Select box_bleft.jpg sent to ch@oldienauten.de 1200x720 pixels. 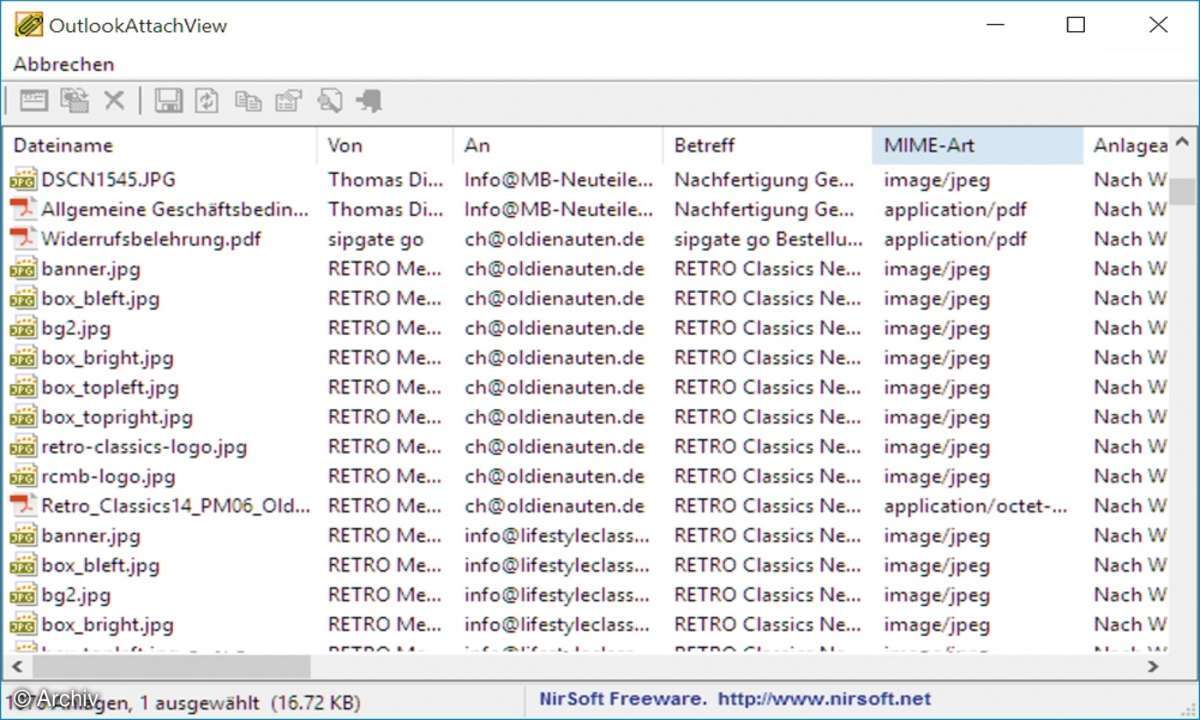point(100,299)
